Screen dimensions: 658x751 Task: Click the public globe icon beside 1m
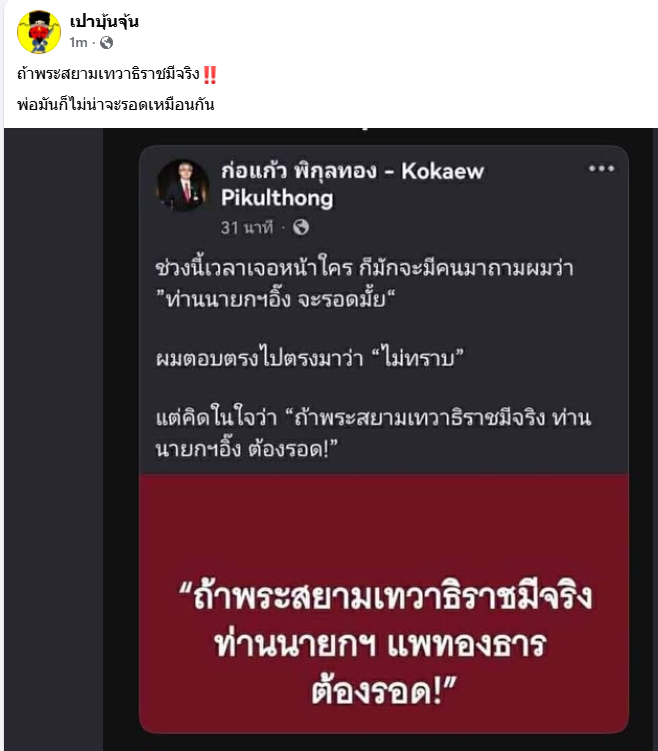tap(106, 43)
